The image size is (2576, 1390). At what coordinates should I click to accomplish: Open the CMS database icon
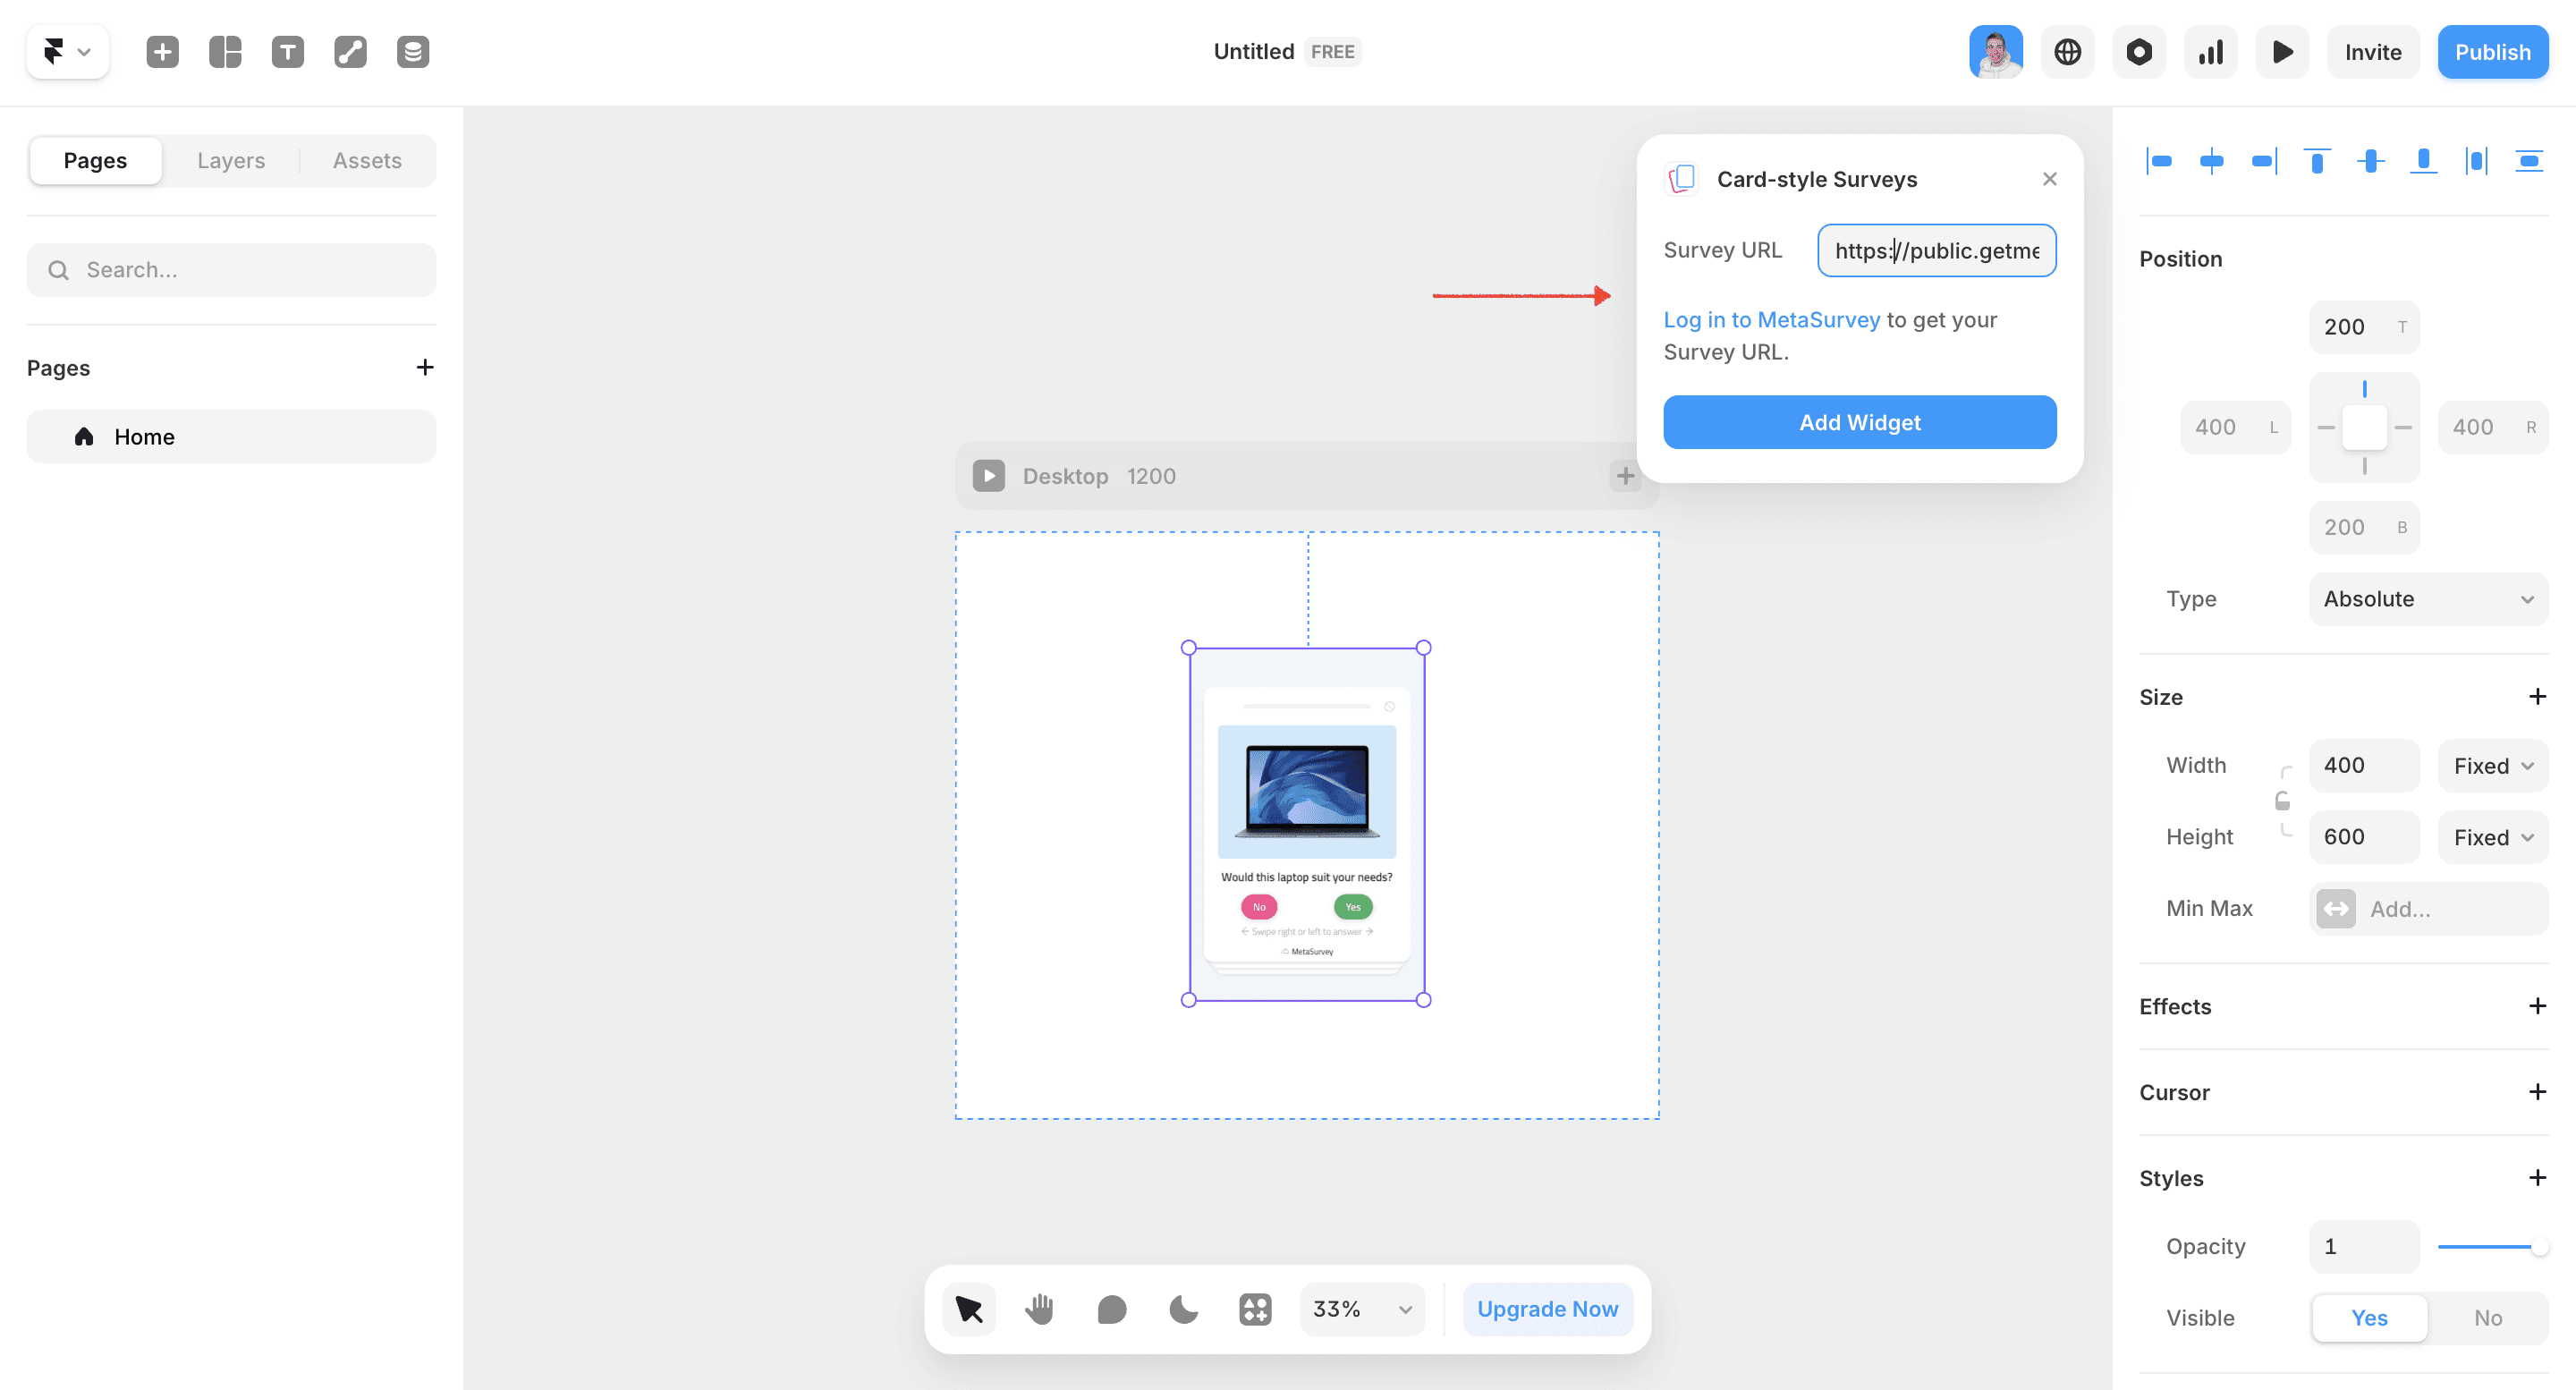[413, 52]
